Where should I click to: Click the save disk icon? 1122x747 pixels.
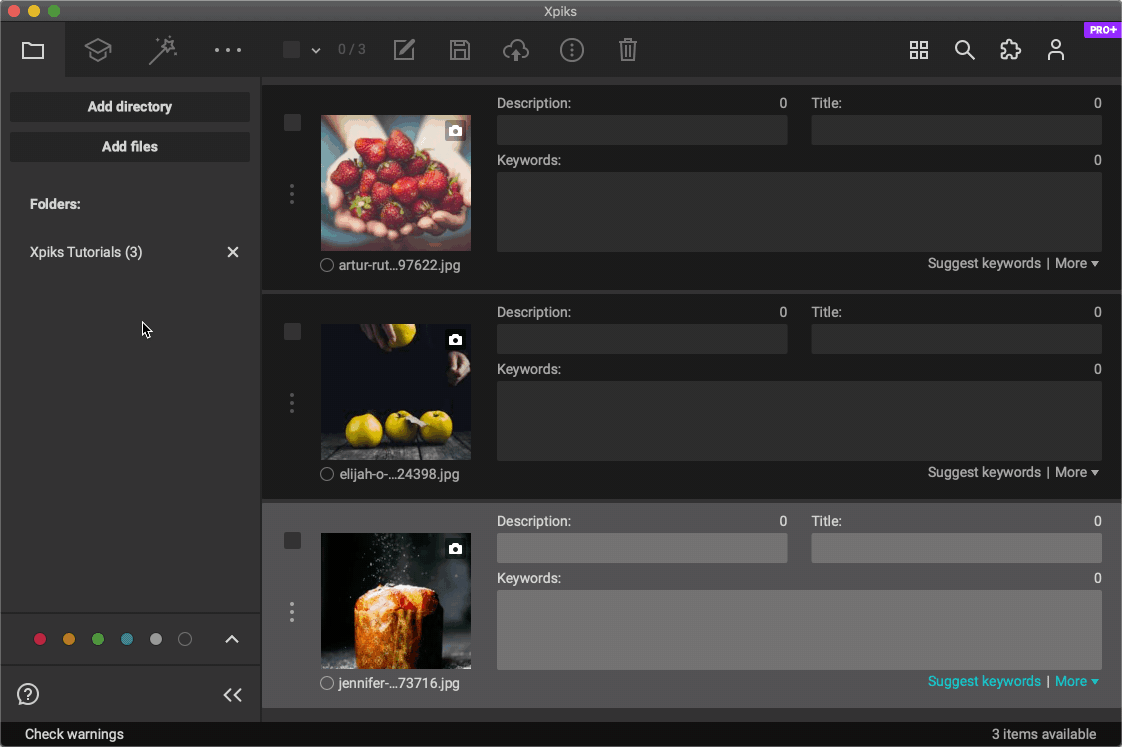(460, 50)
